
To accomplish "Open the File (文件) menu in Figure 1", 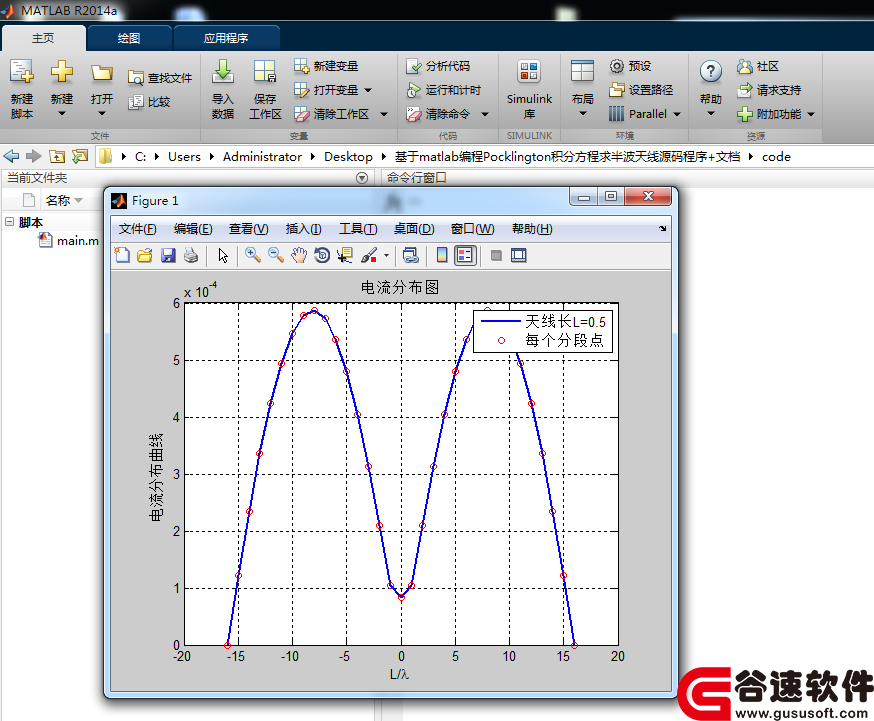I will (x=137, y=229).
